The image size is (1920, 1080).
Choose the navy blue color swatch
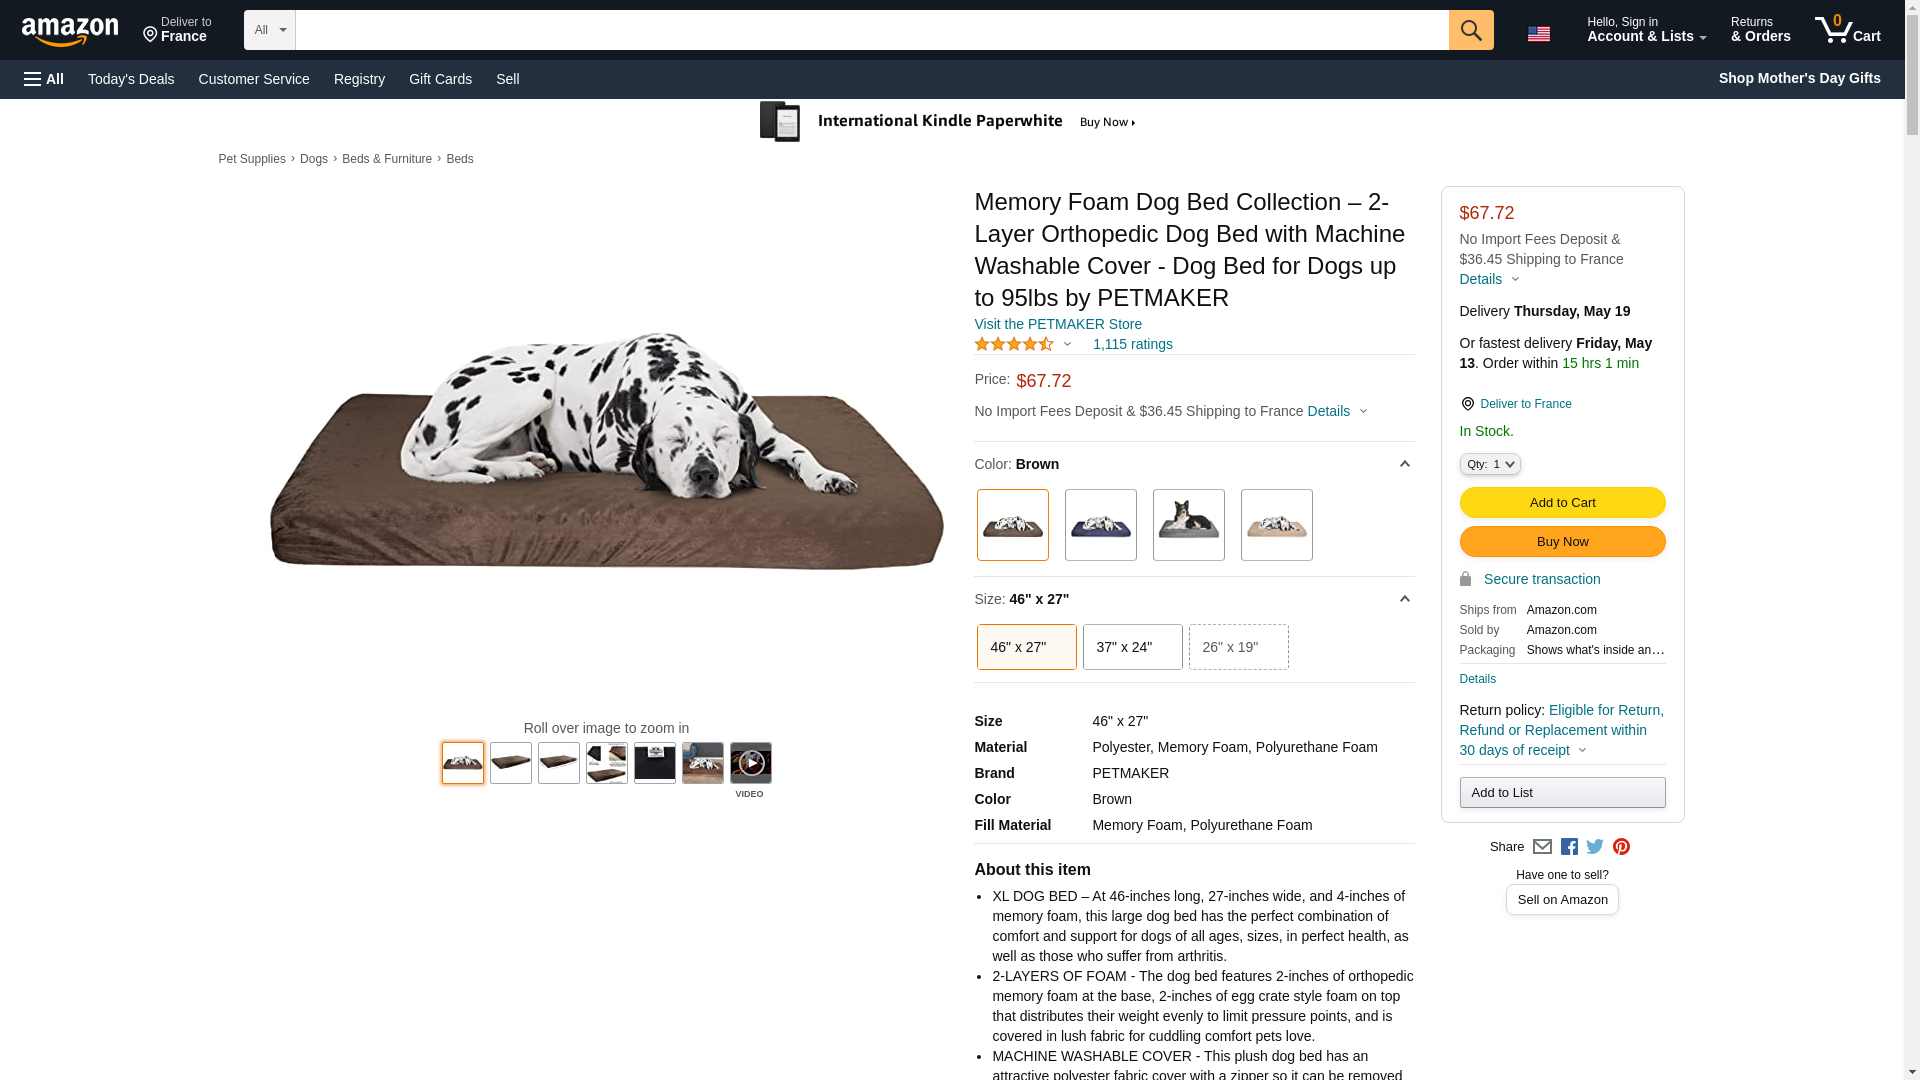(x=1100, y=525)
